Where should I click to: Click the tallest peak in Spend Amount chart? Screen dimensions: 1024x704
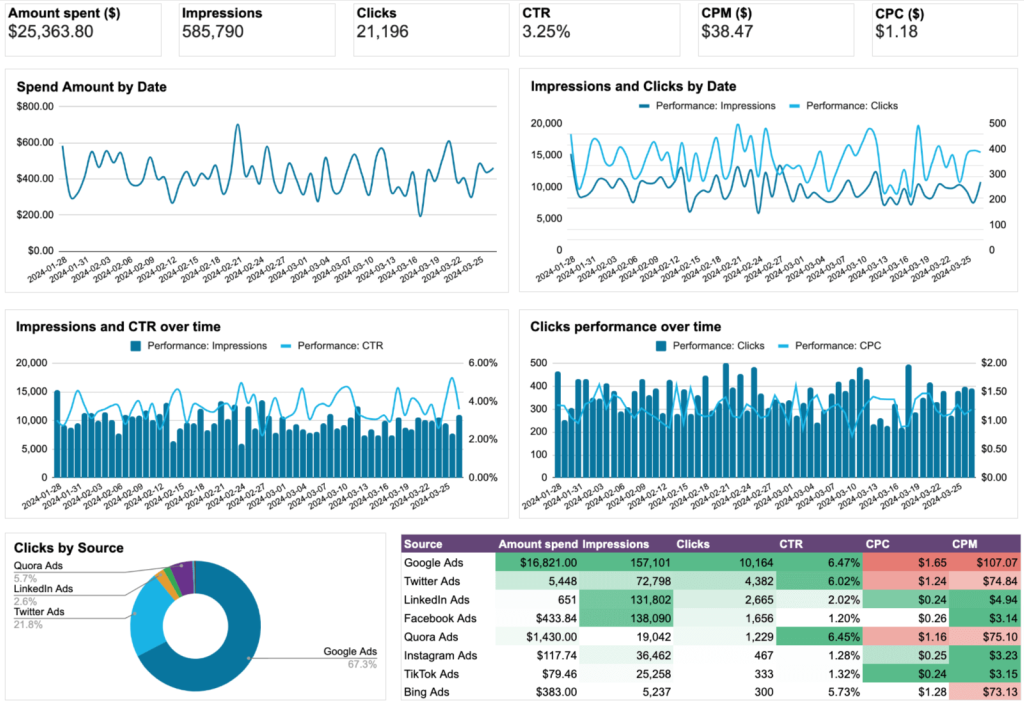click(x=238, y=125)
